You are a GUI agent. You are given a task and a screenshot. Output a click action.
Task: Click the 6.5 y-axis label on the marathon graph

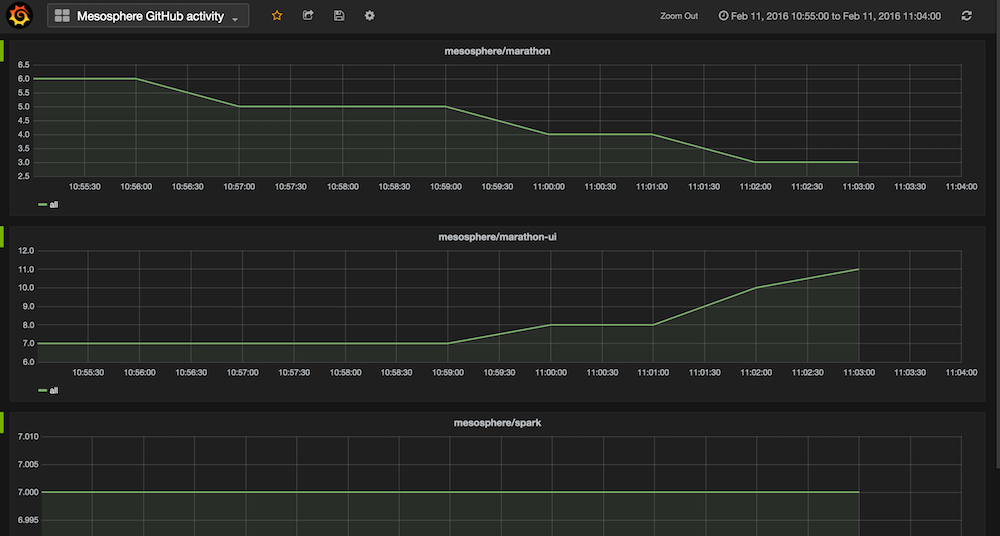pyautogui.click(x=24, y=64)
